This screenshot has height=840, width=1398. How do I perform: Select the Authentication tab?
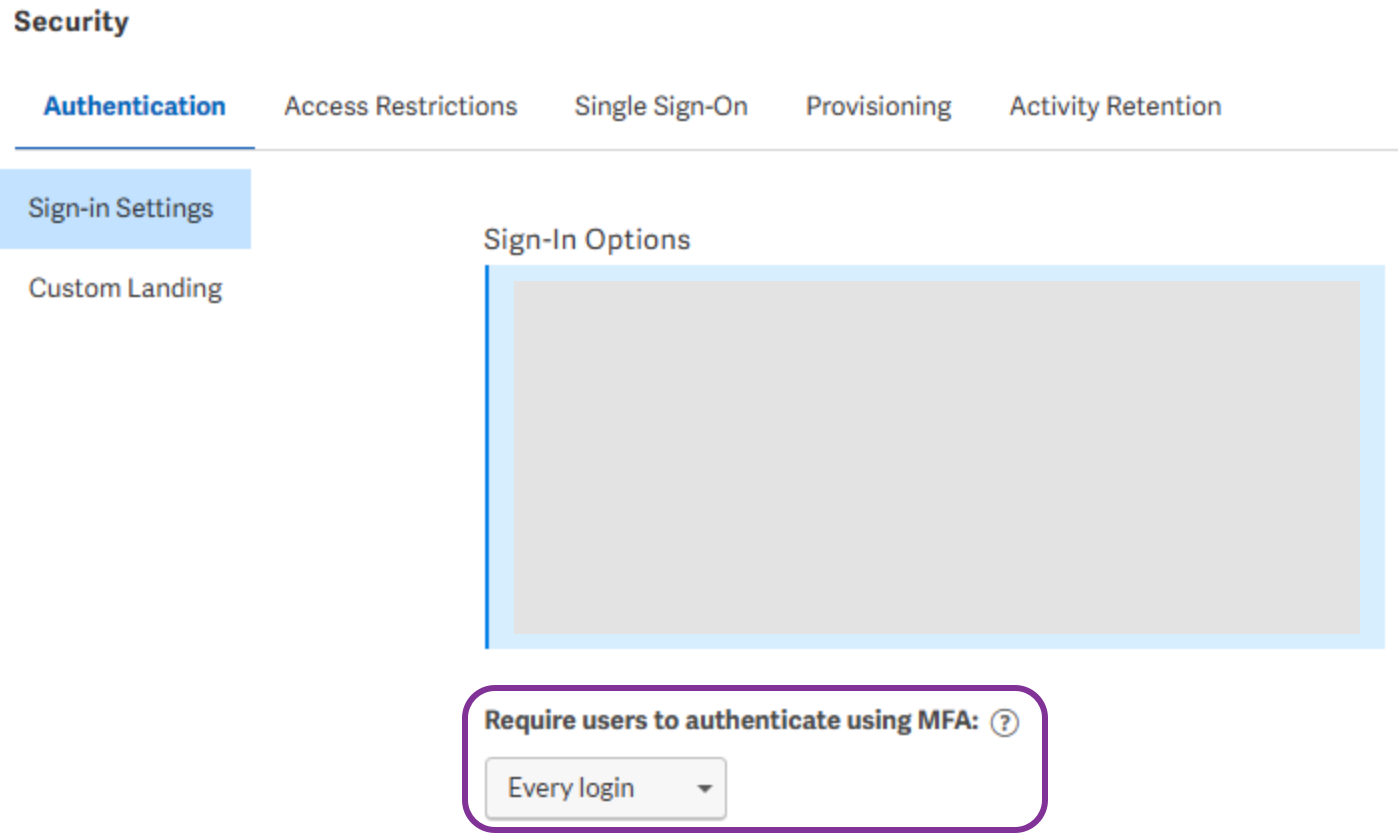pyautogui.click(x=135, y=106)
